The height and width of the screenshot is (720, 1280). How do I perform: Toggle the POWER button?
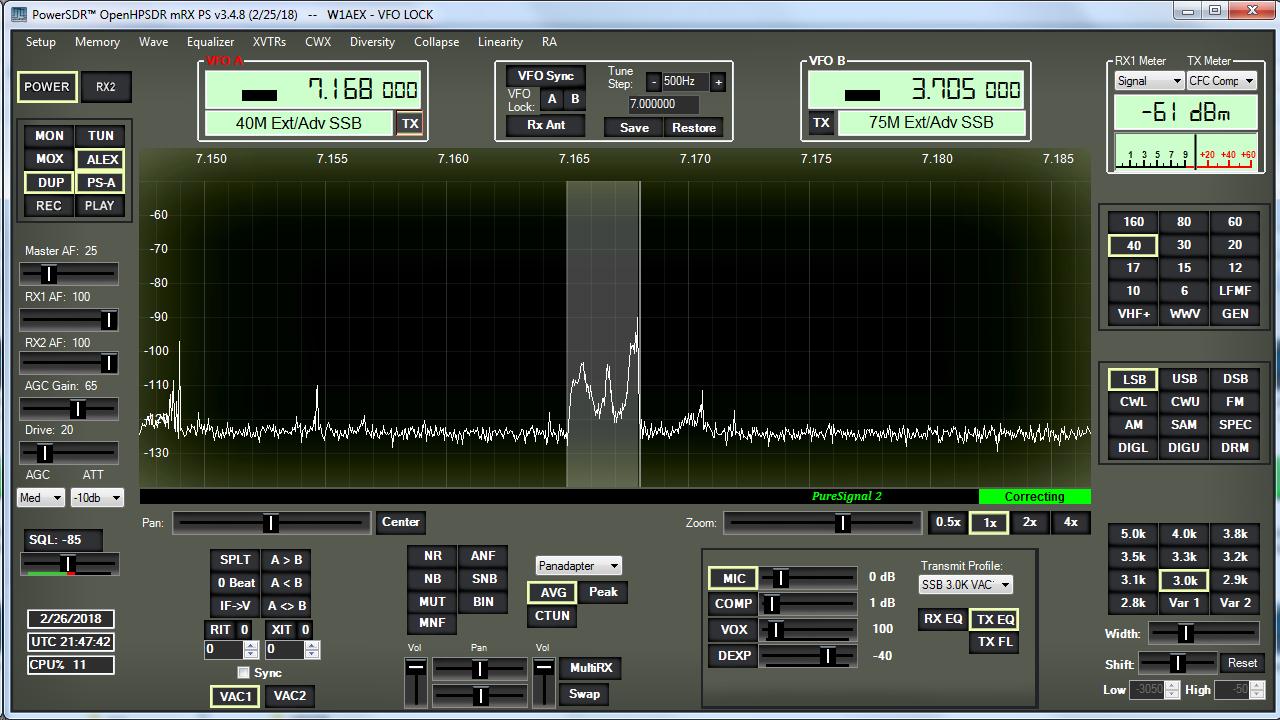tap(47, 87)
